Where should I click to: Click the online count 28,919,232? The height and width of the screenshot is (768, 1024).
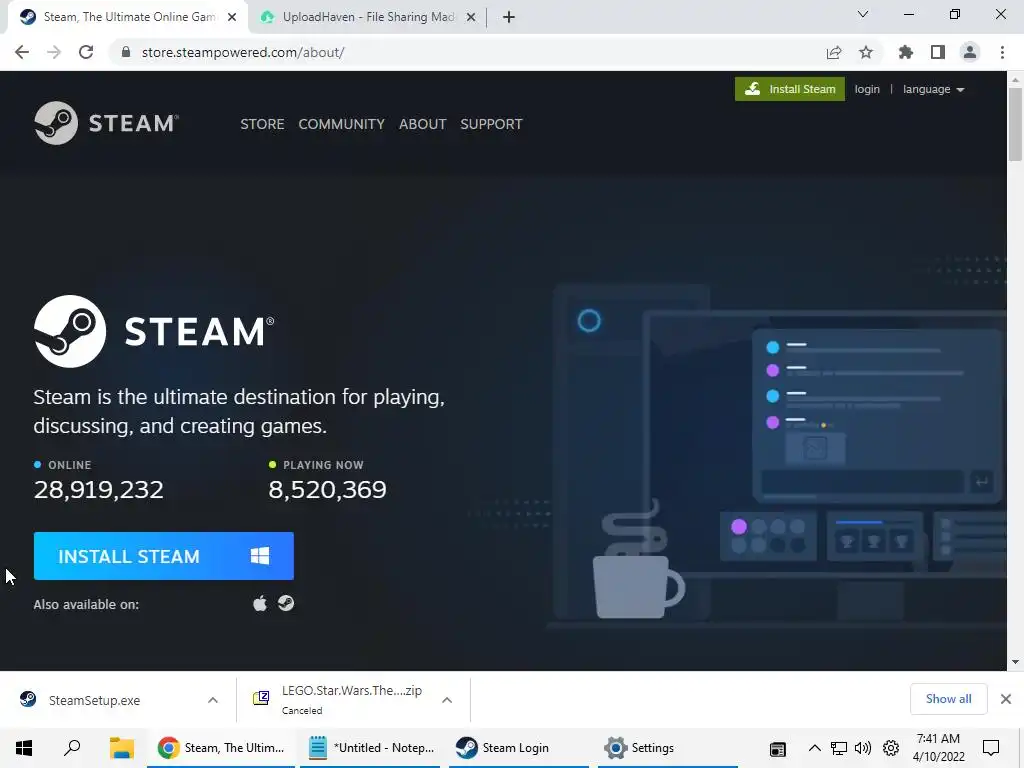99,489
